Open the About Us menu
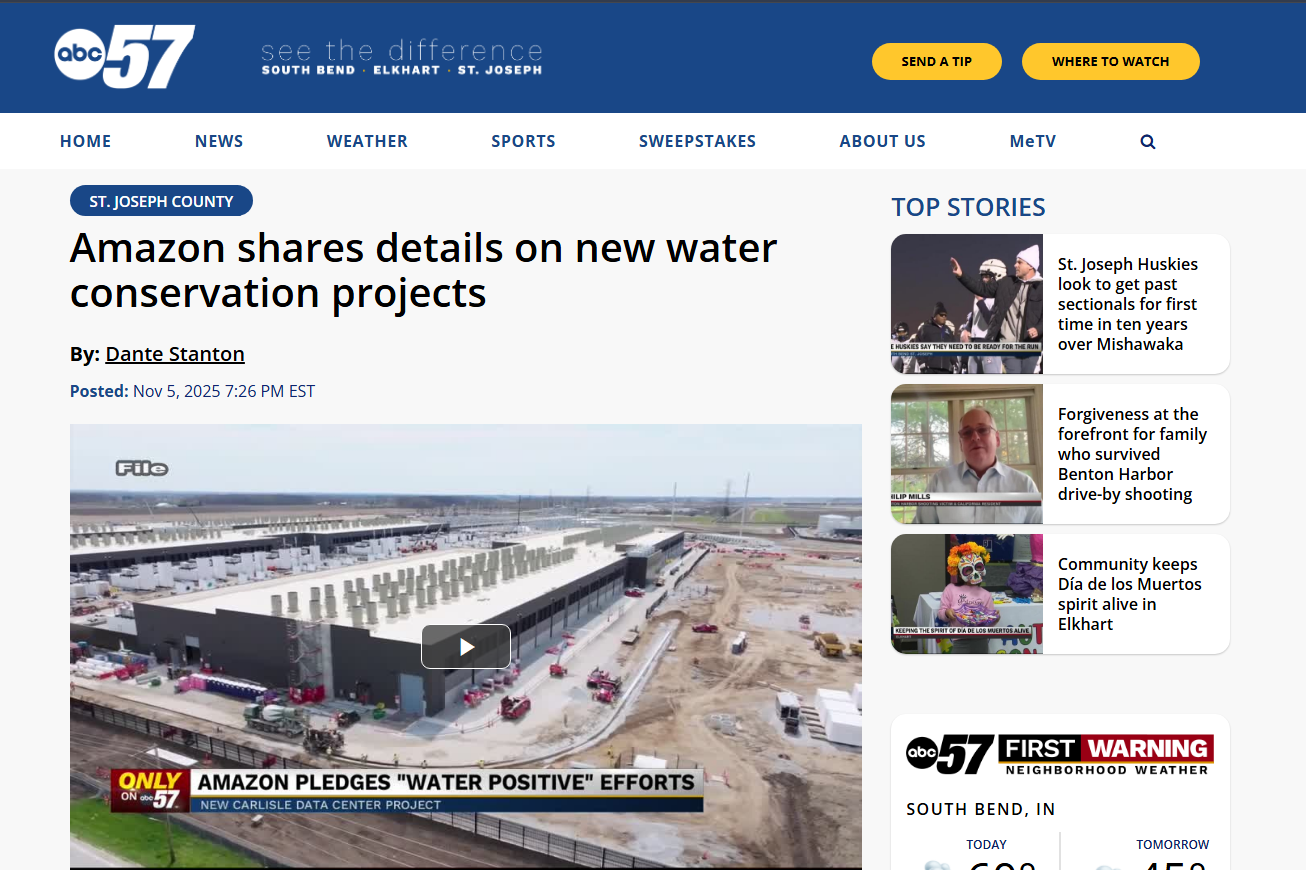Viewport: 1306px width, 870px height. click(882, 141)
